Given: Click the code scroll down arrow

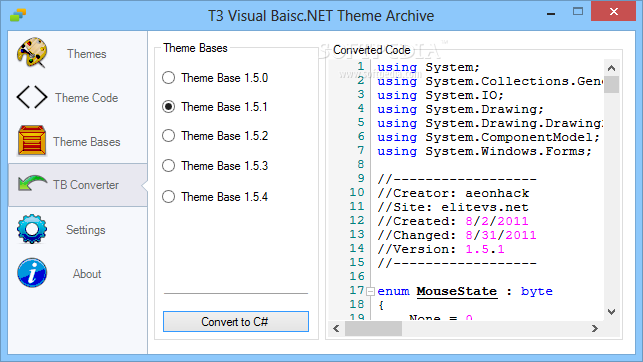Looking at the screenshot, I should coord(611,312).
